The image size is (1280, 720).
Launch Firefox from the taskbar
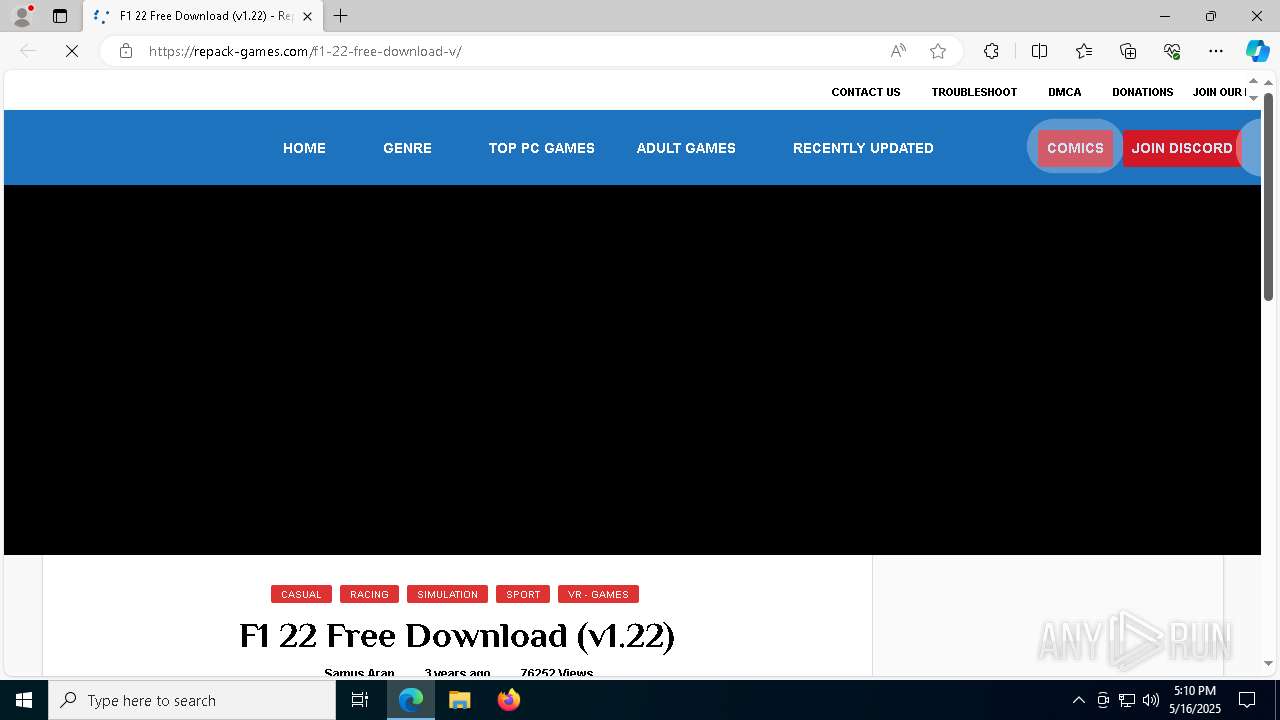coord(508,700)
